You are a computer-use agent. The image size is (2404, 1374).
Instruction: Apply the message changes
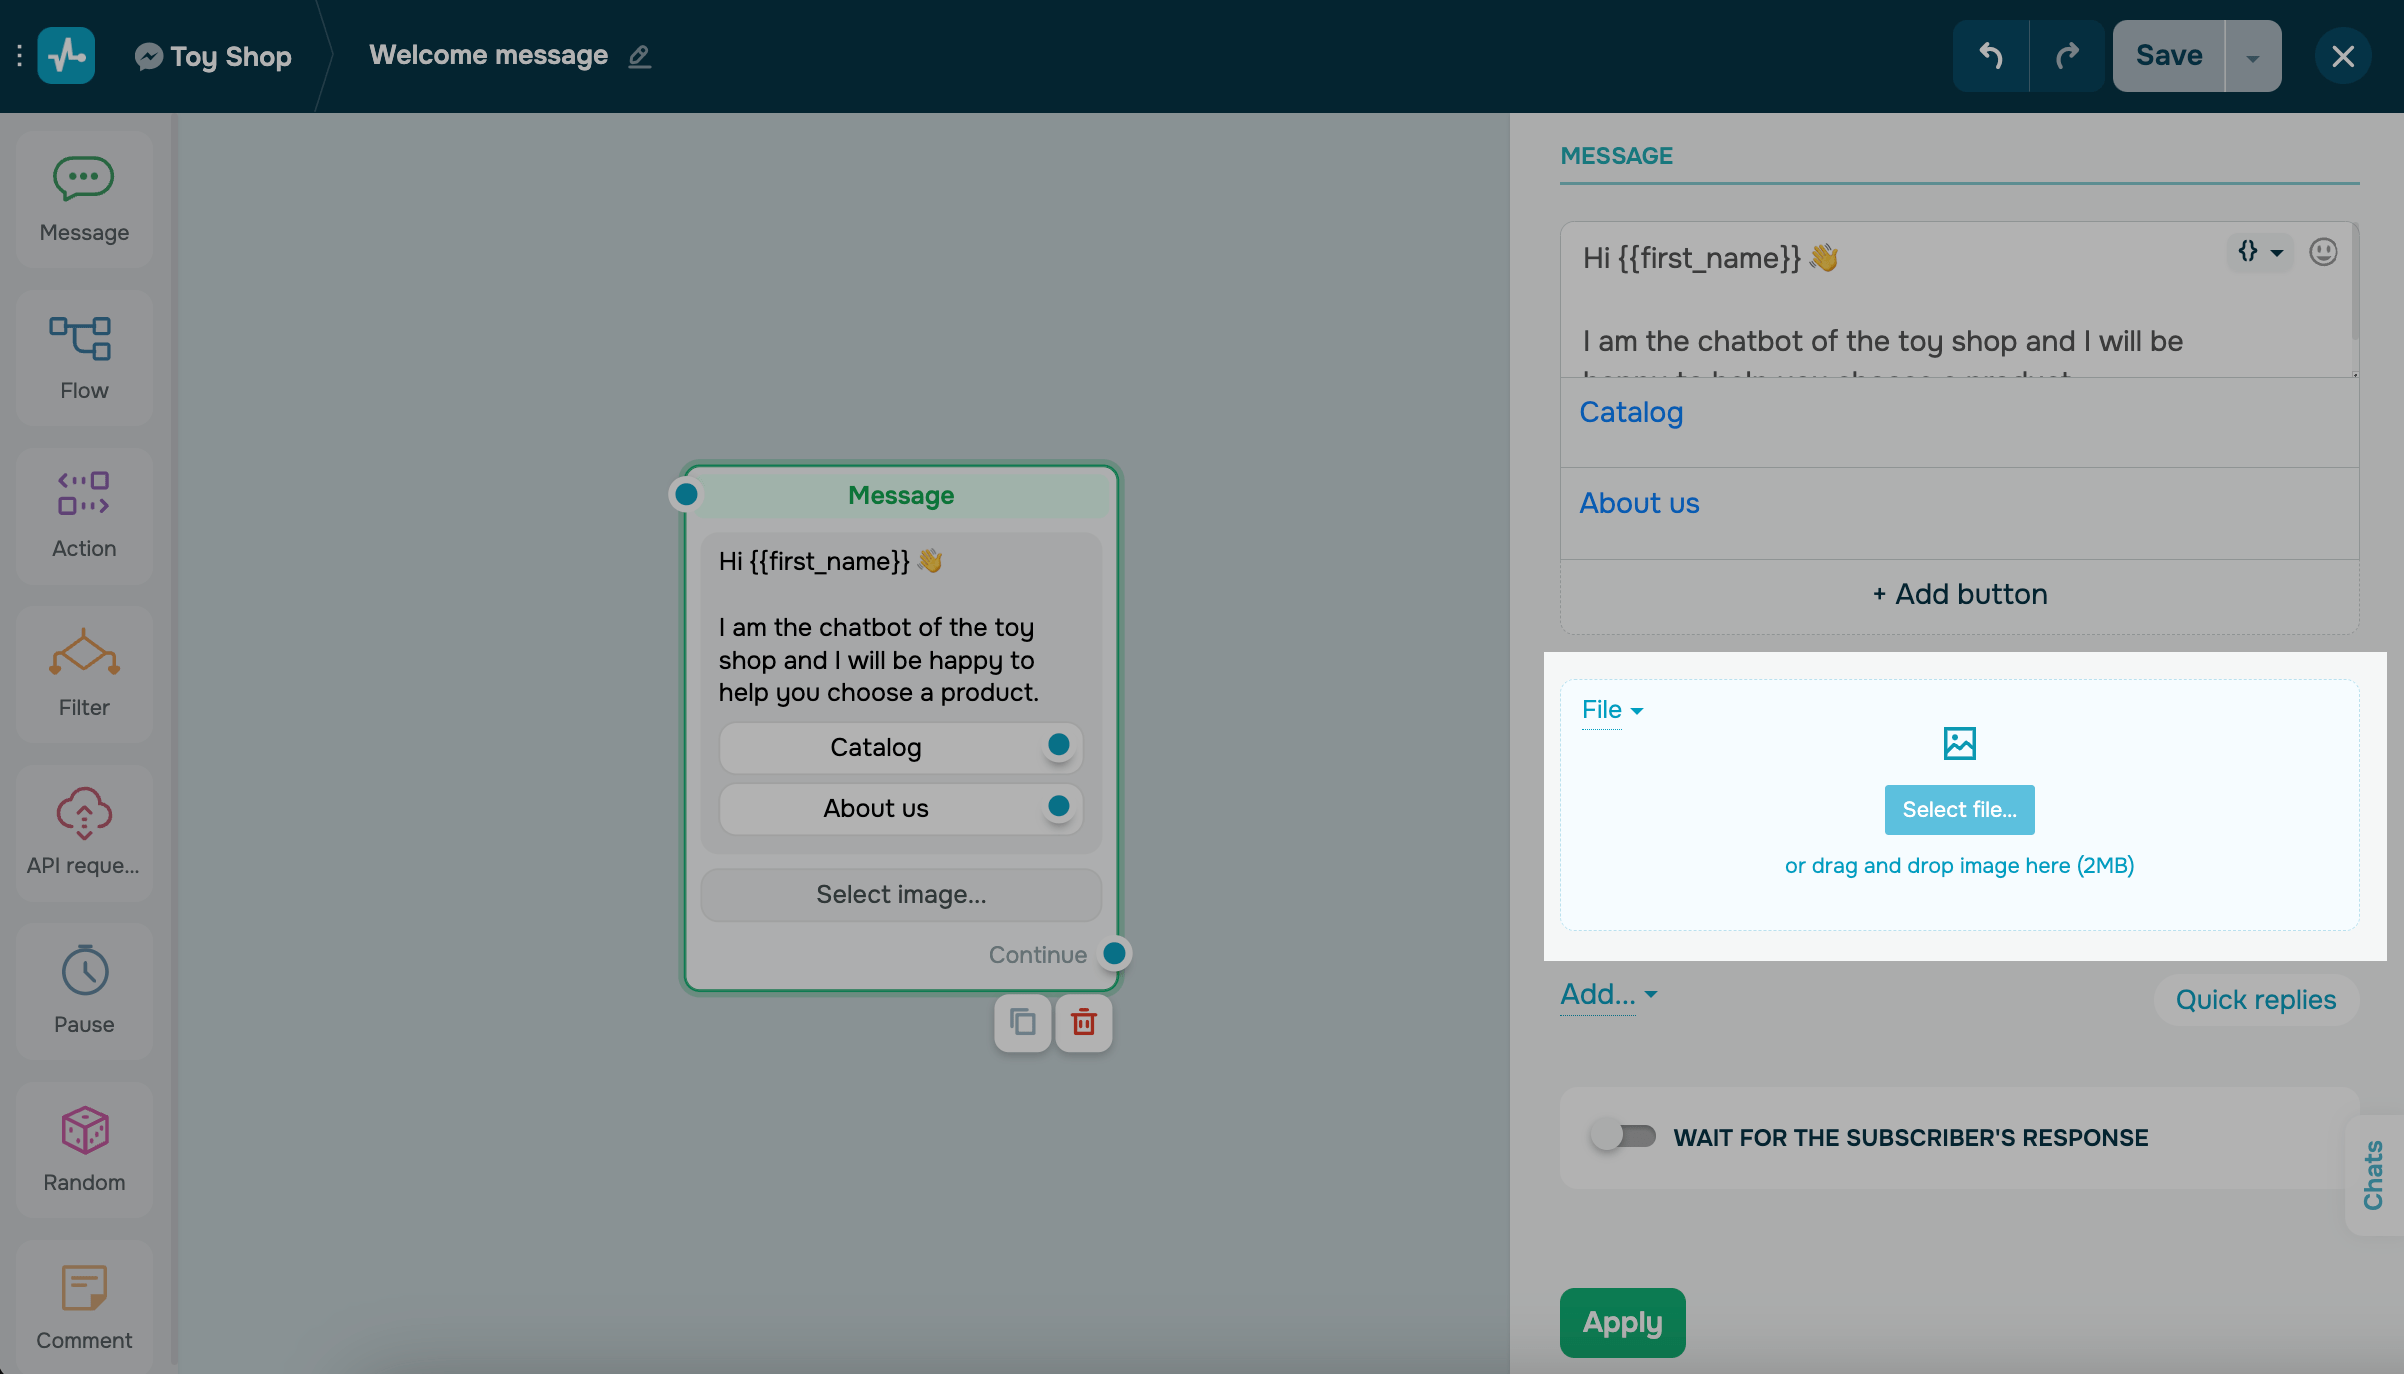(x=1621, y=1322)
